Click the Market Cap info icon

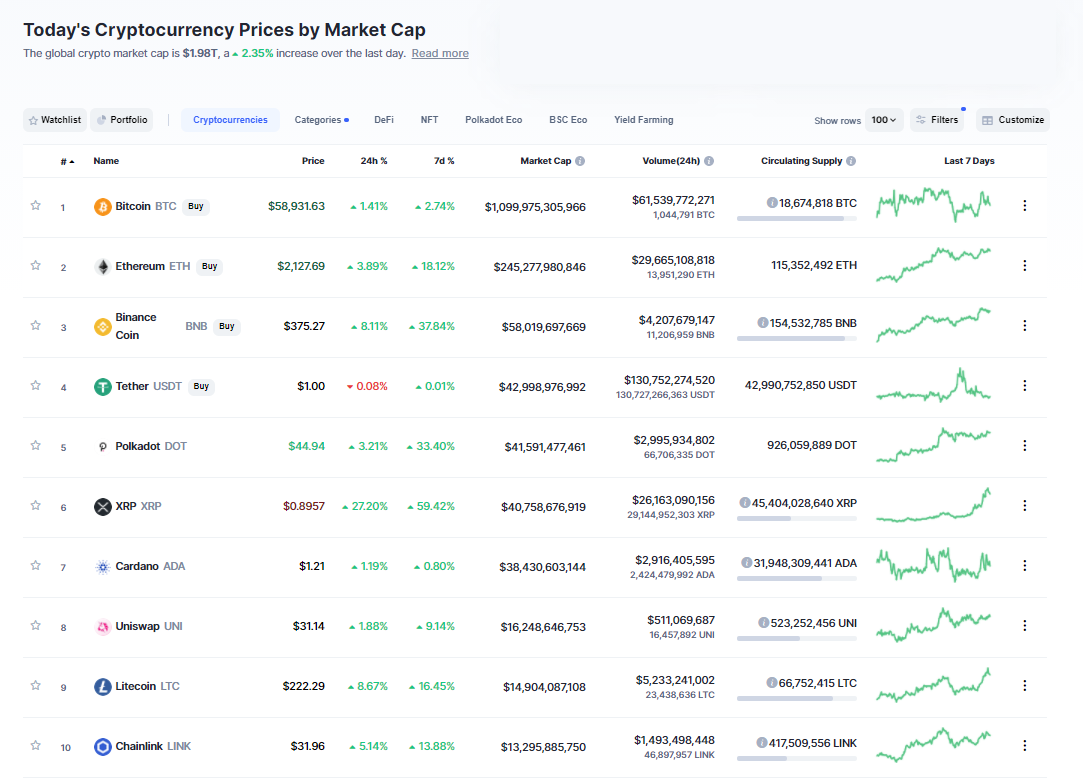pos(580,161)
